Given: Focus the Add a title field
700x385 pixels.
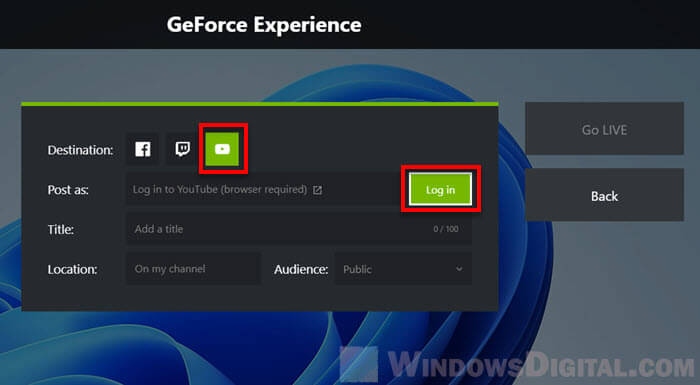Looking at the screenshot, I should pos(299,229).
